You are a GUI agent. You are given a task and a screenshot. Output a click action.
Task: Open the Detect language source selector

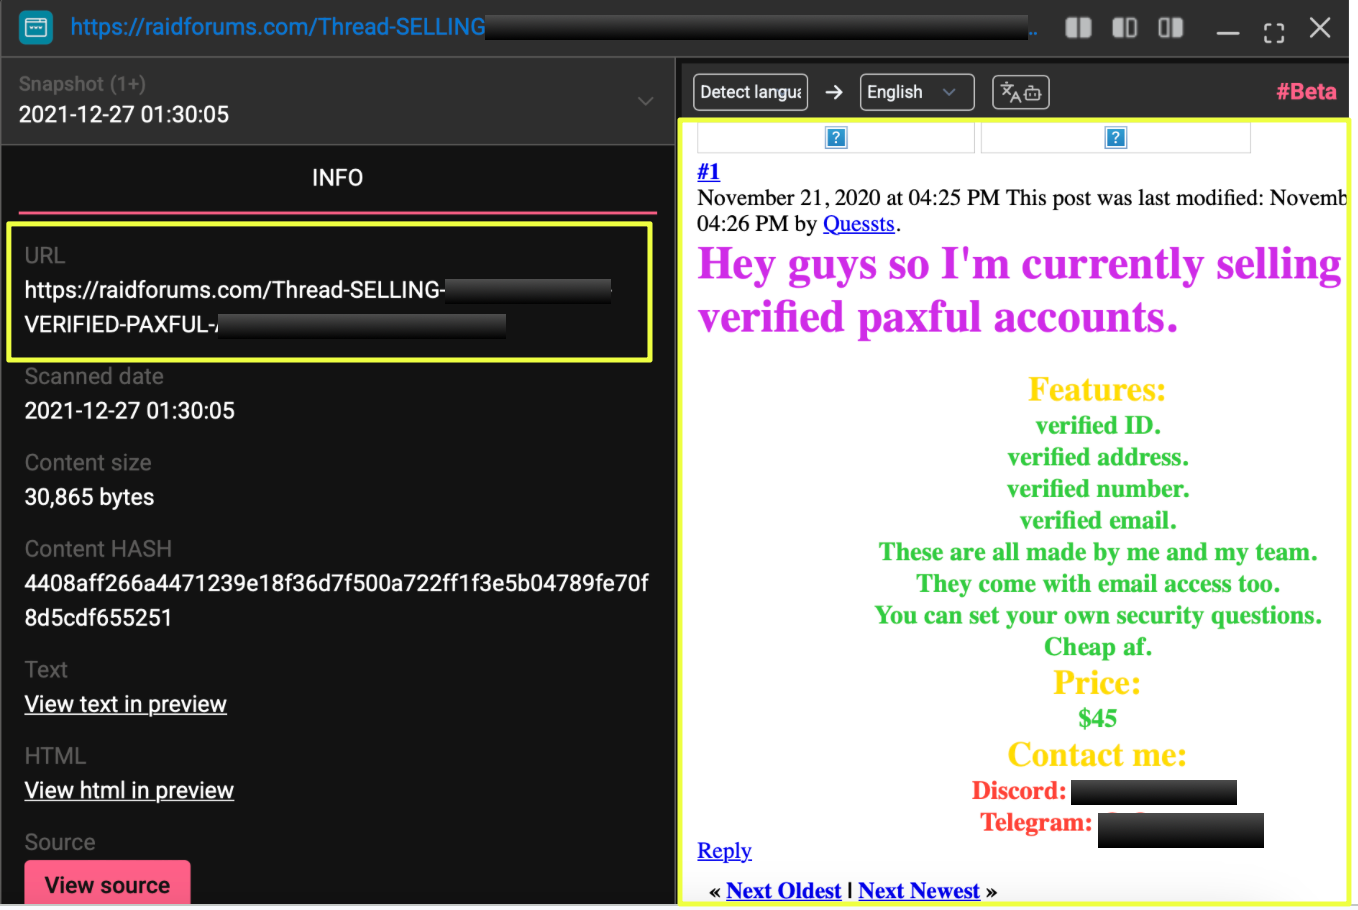(x=750, y=93)
